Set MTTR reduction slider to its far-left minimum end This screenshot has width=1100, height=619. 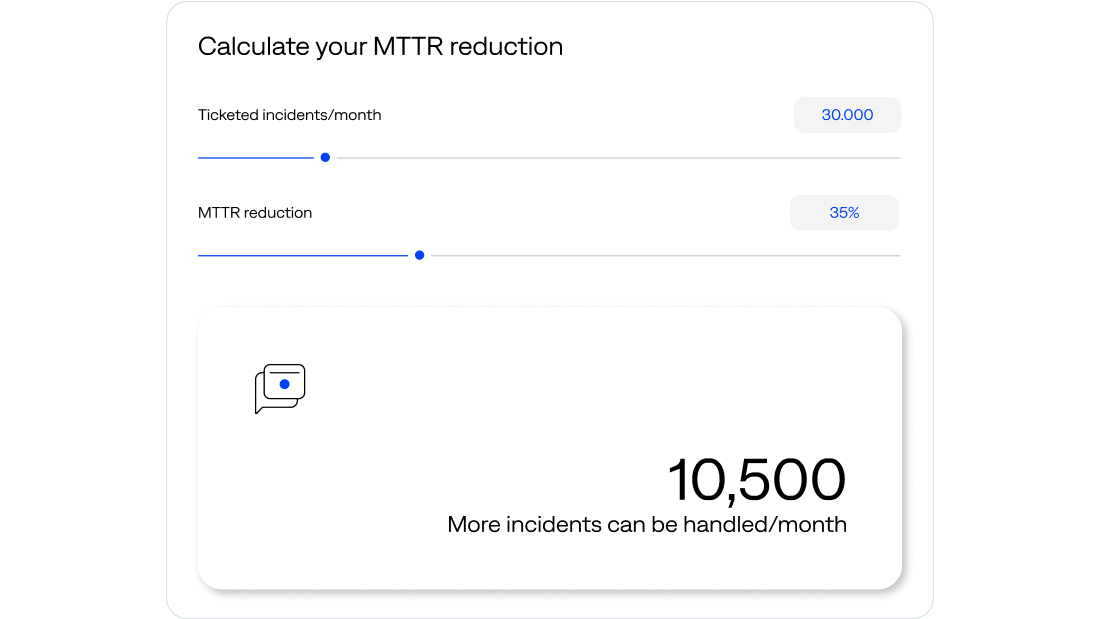(200, 255)
